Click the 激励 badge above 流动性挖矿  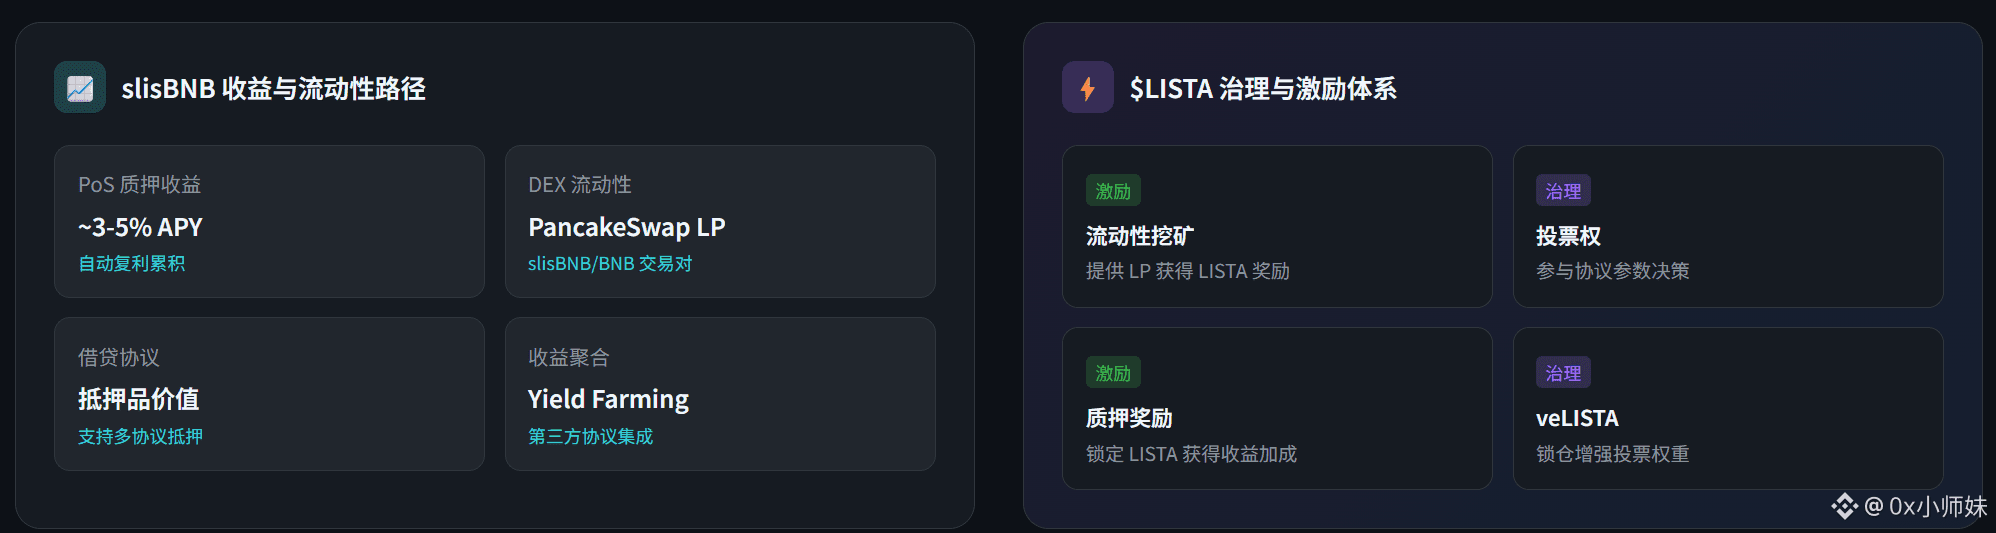(x=1113, y=191)
